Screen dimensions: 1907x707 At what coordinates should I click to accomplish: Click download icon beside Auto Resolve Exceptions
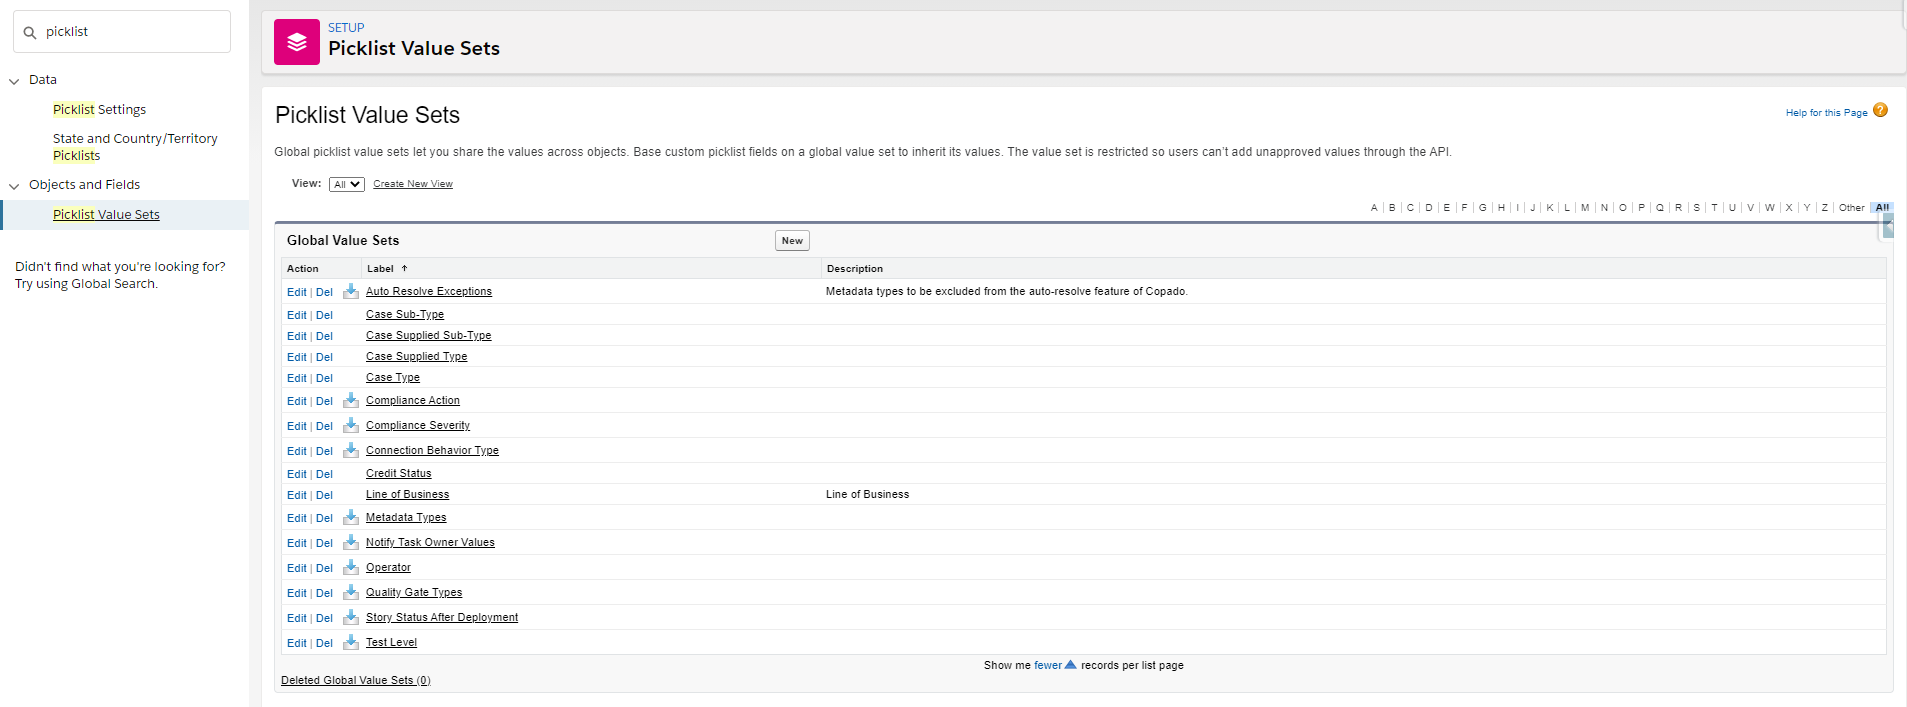(351, 291)
